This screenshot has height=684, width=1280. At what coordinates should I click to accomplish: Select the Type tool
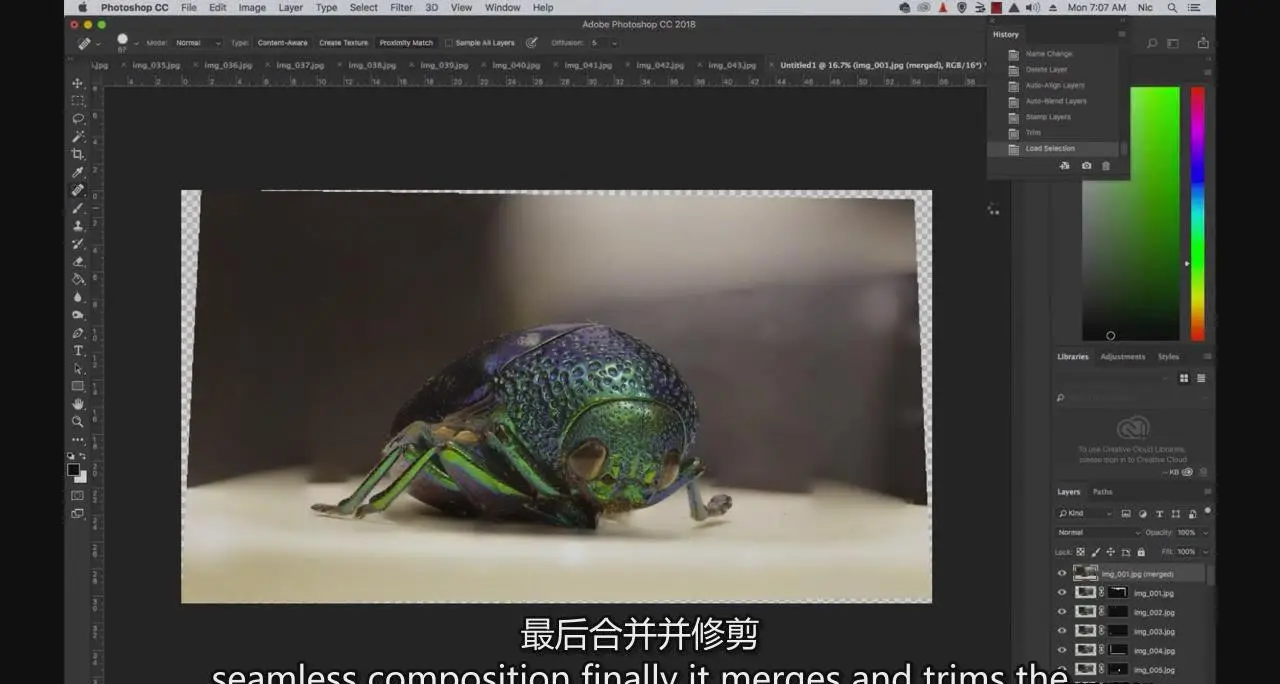(78, 351)
